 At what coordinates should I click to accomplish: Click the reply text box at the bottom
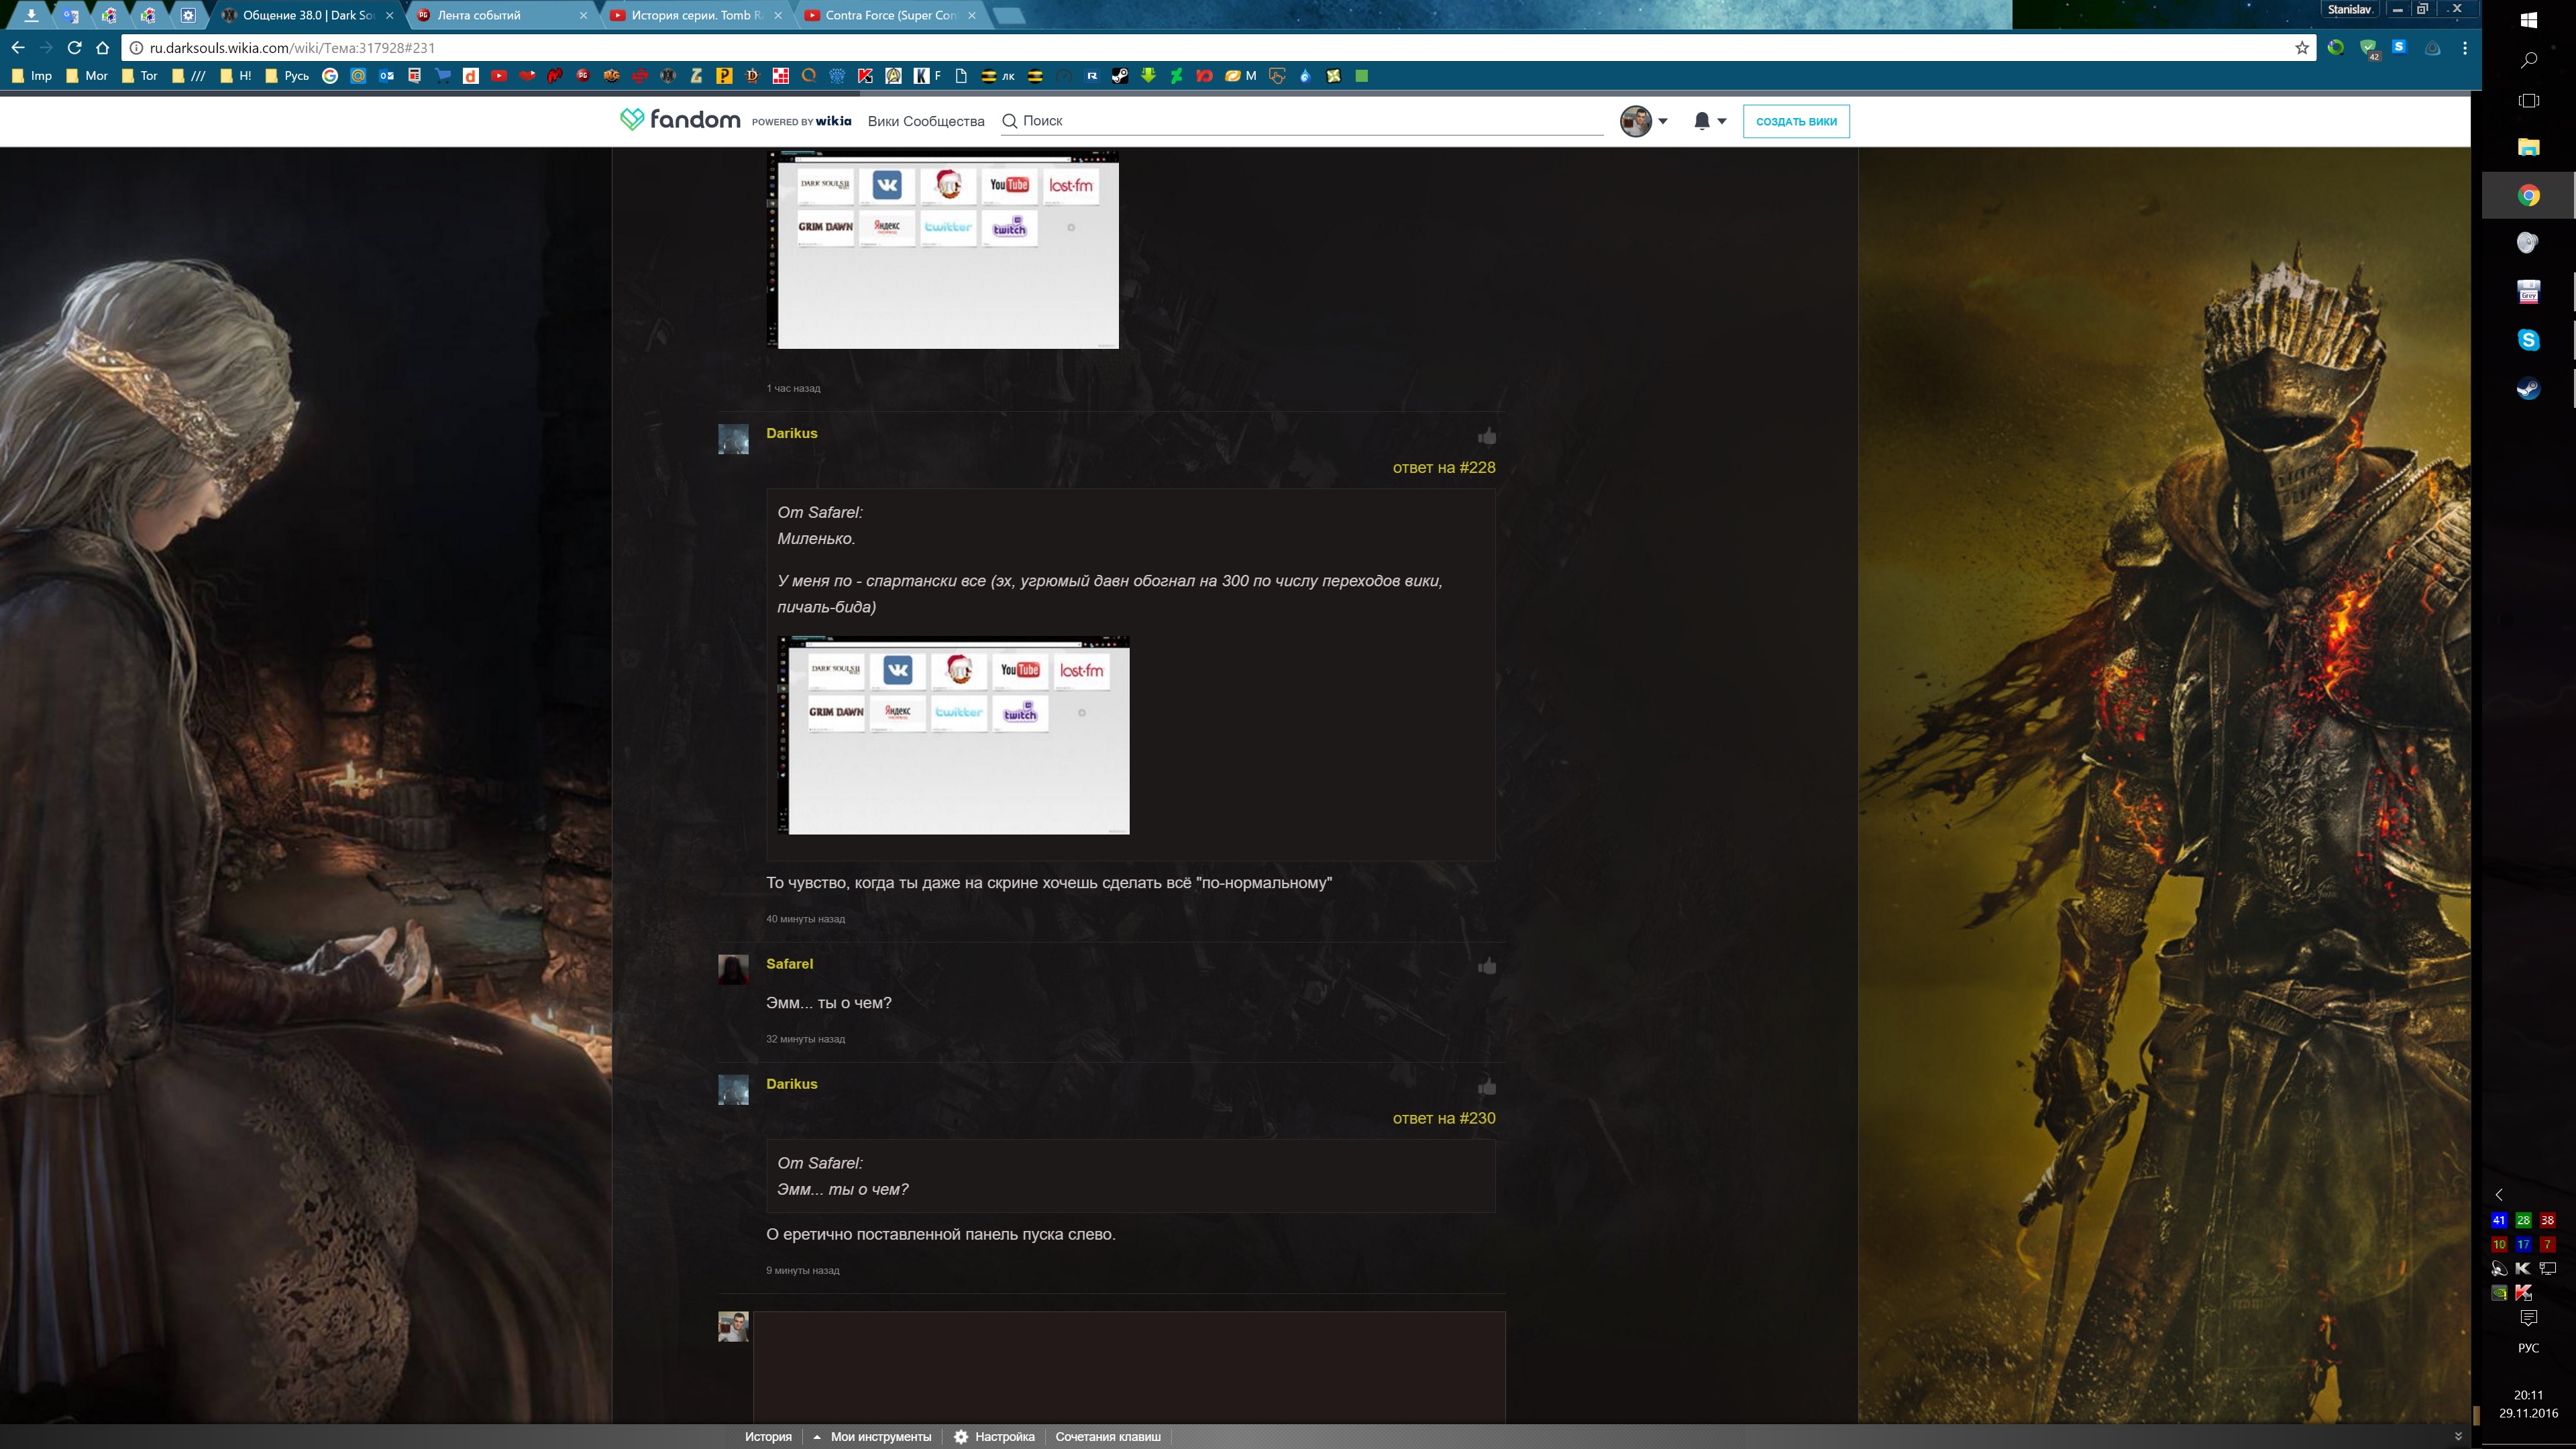[1129, 1367]
